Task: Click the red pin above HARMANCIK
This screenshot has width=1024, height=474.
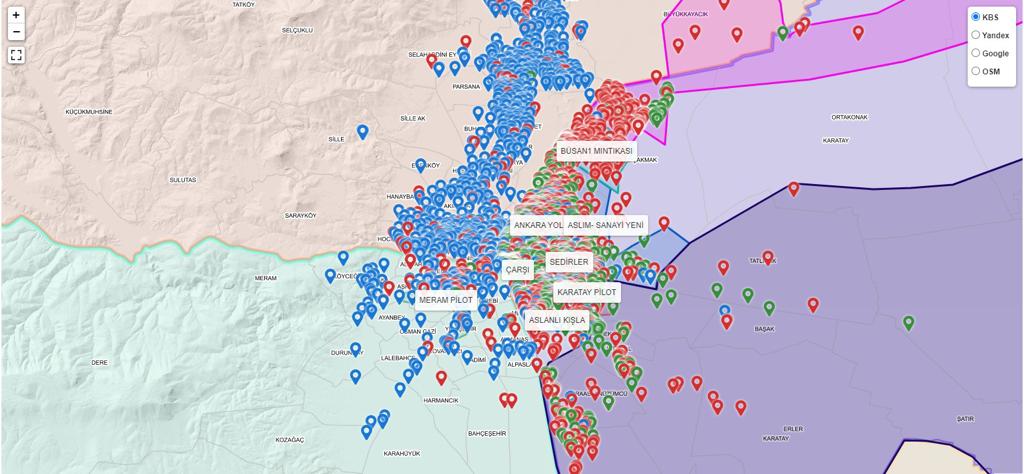Action: (x=441, y=377)
